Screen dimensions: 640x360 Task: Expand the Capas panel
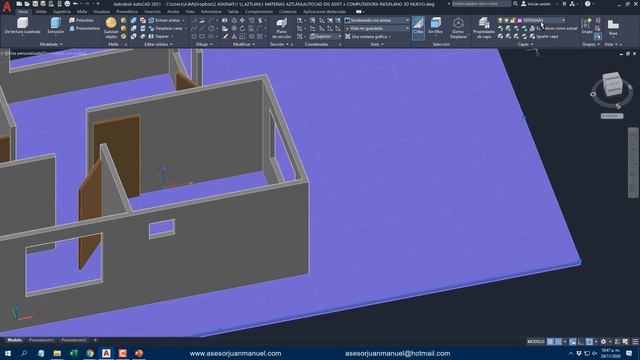[525, 44]
